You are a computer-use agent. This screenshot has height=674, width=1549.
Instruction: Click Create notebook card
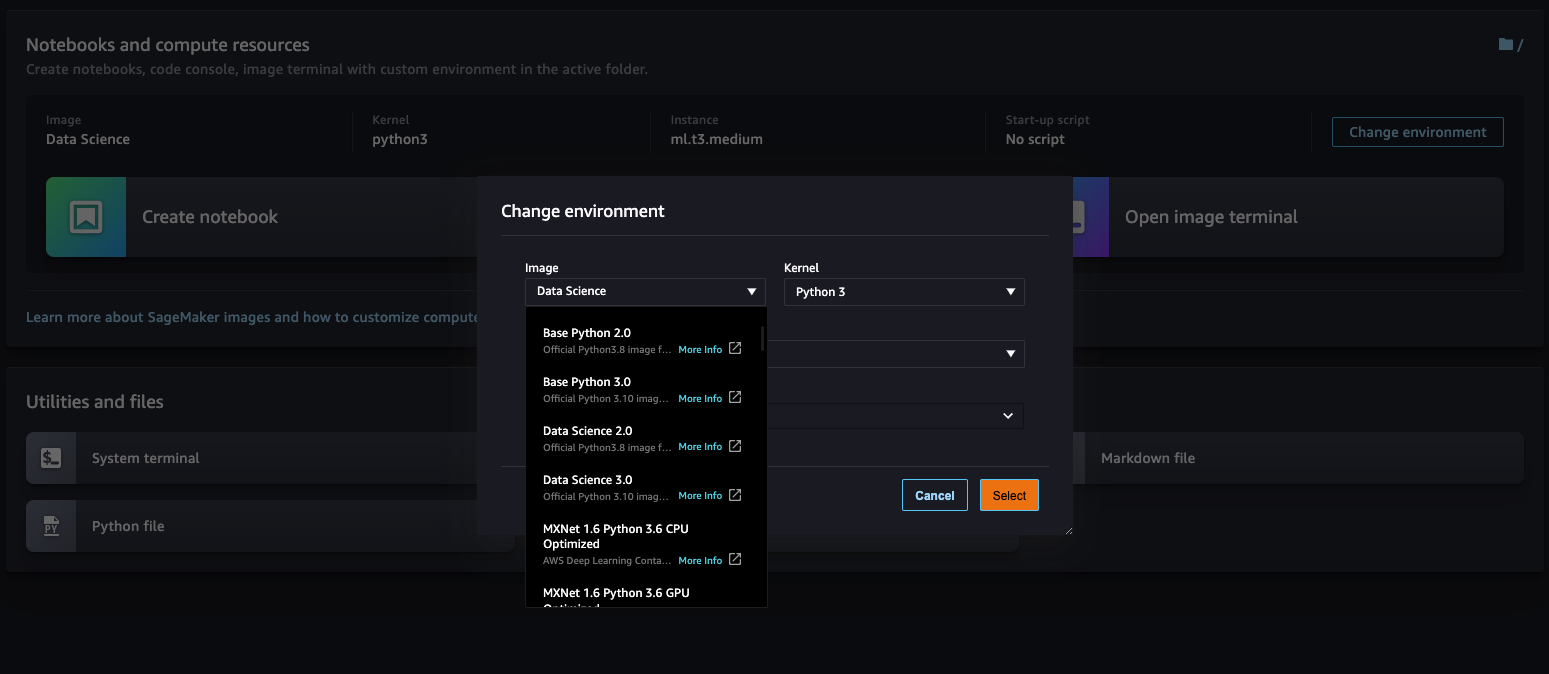(262, 217)
